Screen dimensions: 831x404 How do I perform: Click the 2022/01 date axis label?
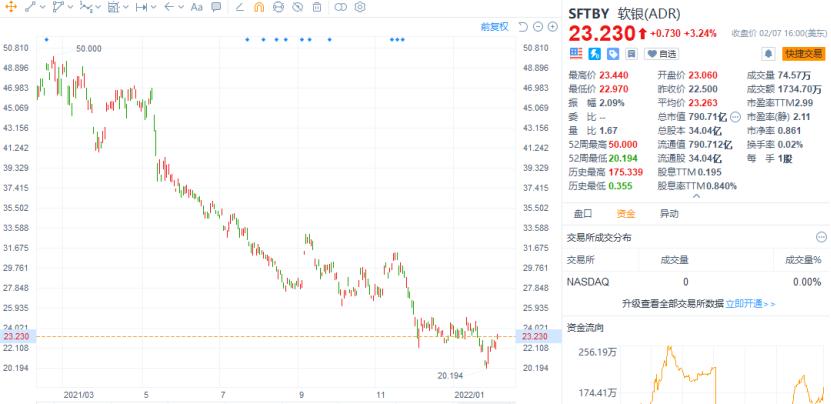469,395
